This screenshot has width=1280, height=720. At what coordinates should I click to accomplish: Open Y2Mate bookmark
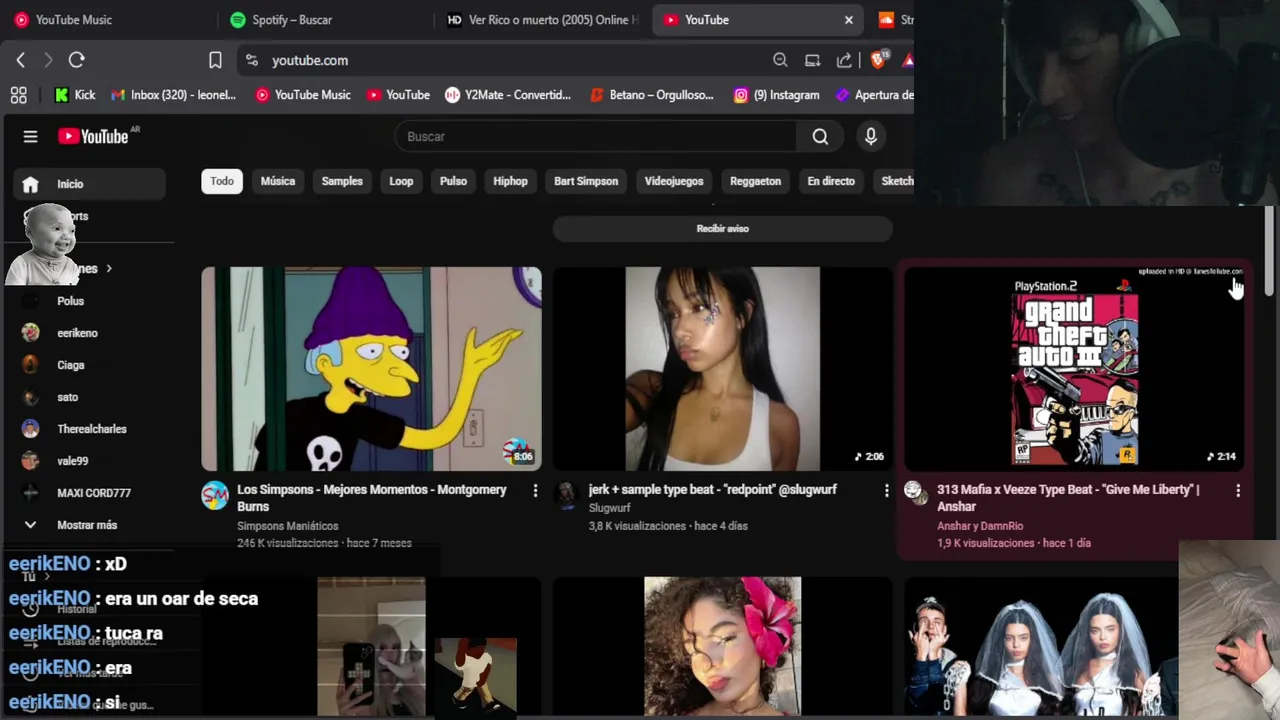pyautogui.click(x=508, y=95)
